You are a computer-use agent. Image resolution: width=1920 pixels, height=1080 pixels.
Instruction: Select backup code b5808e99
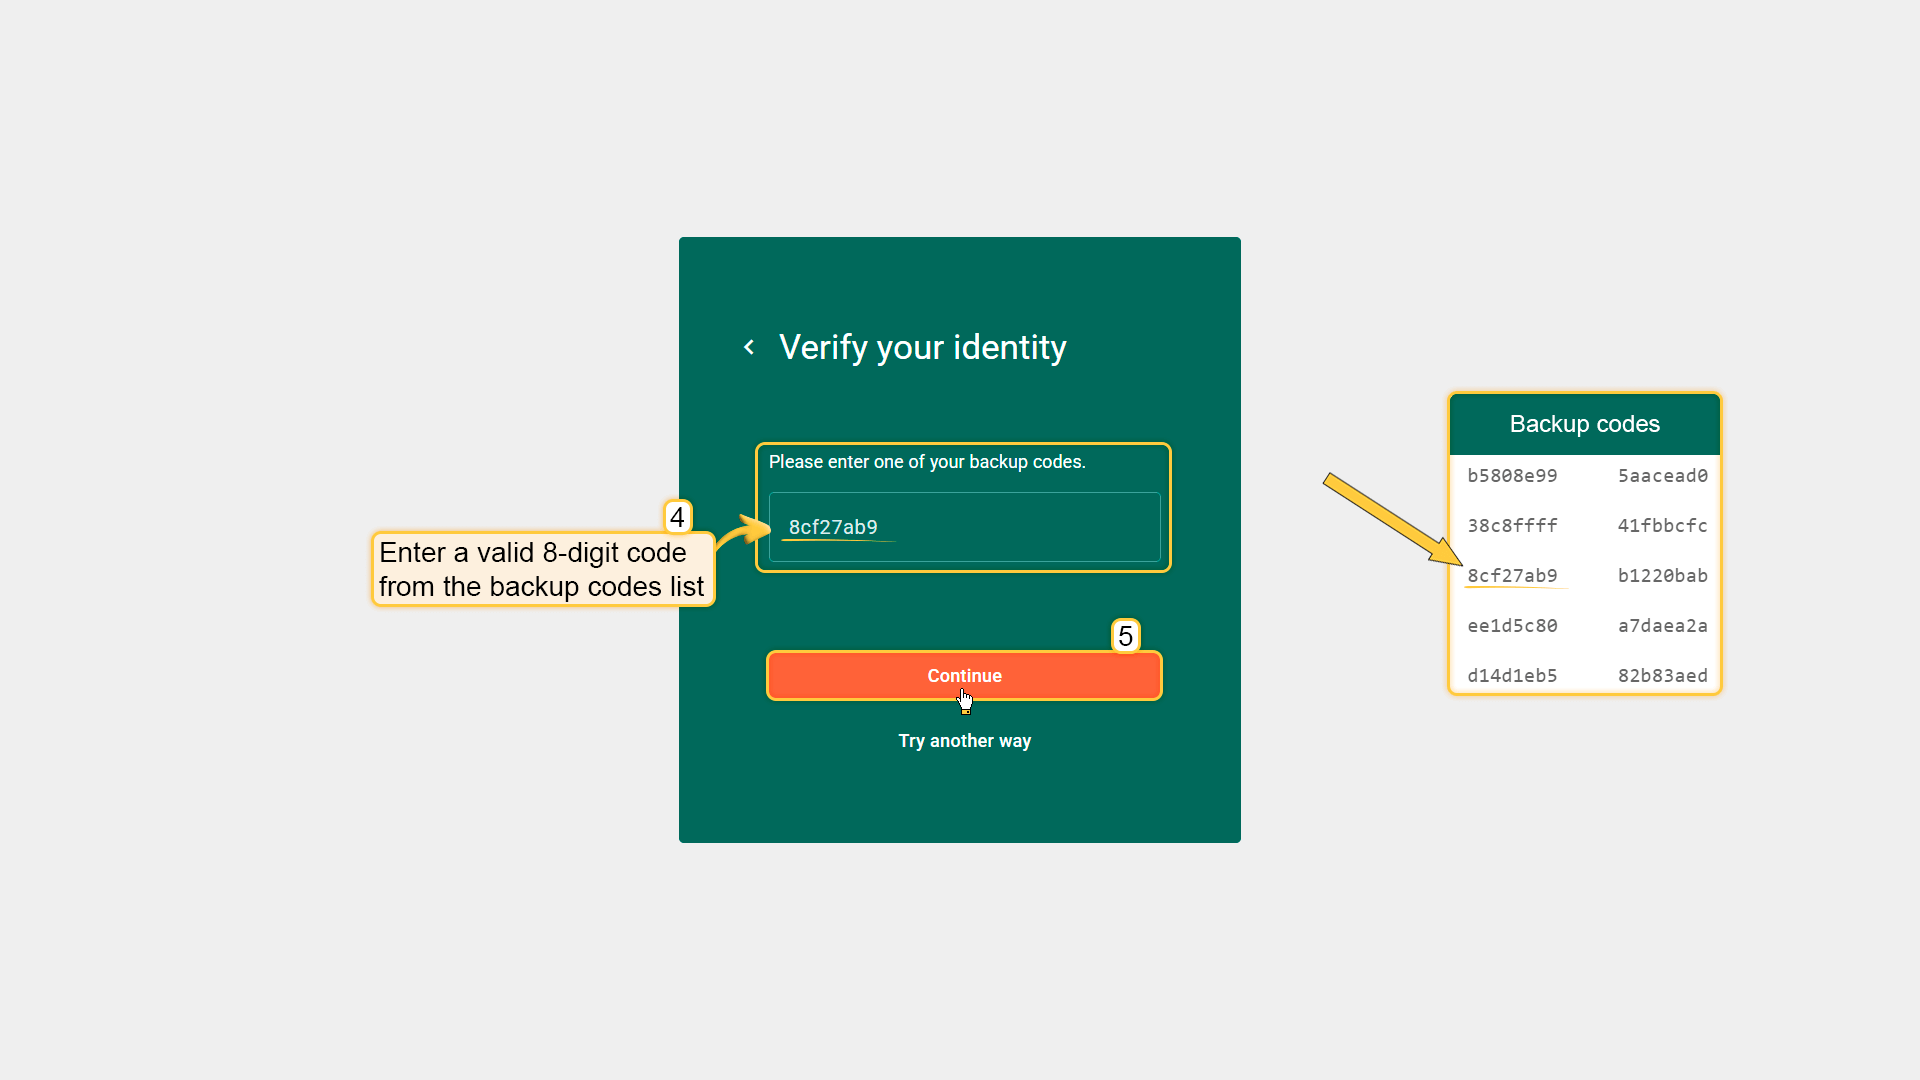pyautogui.click(x=1512, y=476)
